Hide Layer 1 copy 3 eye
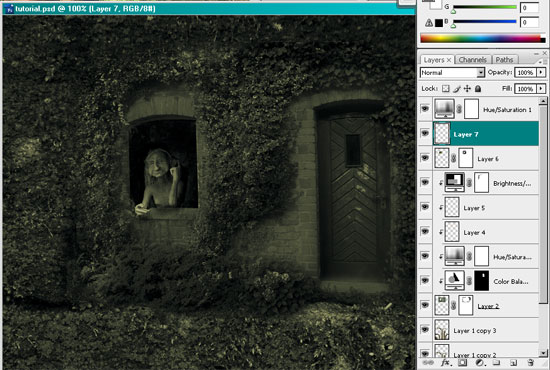550x370 pixels. coord(425,330)
